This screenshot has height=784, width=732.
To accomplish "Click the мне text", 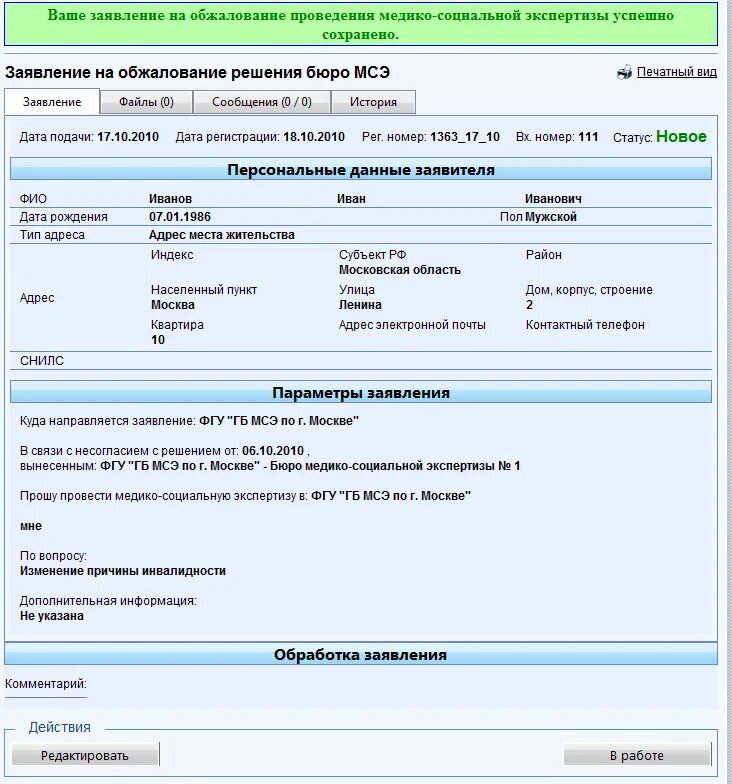I will (x=31, y=526).
